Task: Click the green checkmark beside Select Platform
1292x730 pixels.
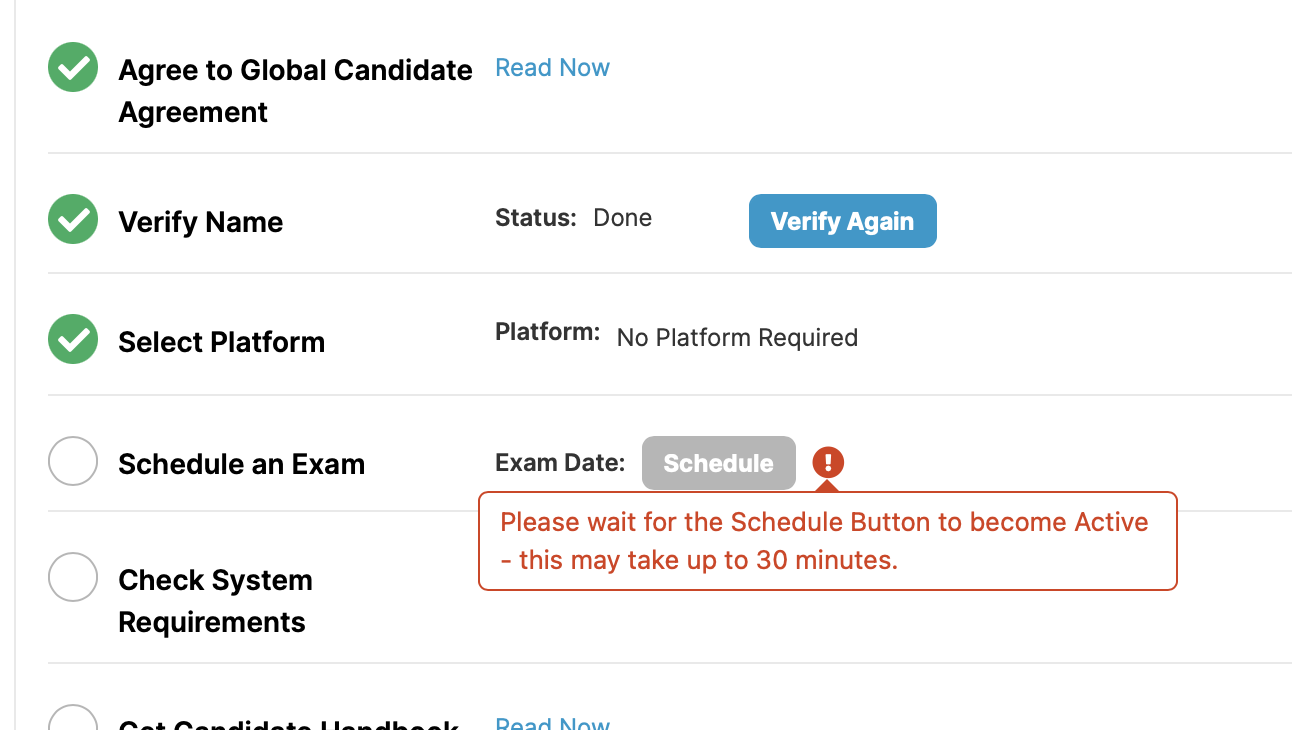Action: 73,339
